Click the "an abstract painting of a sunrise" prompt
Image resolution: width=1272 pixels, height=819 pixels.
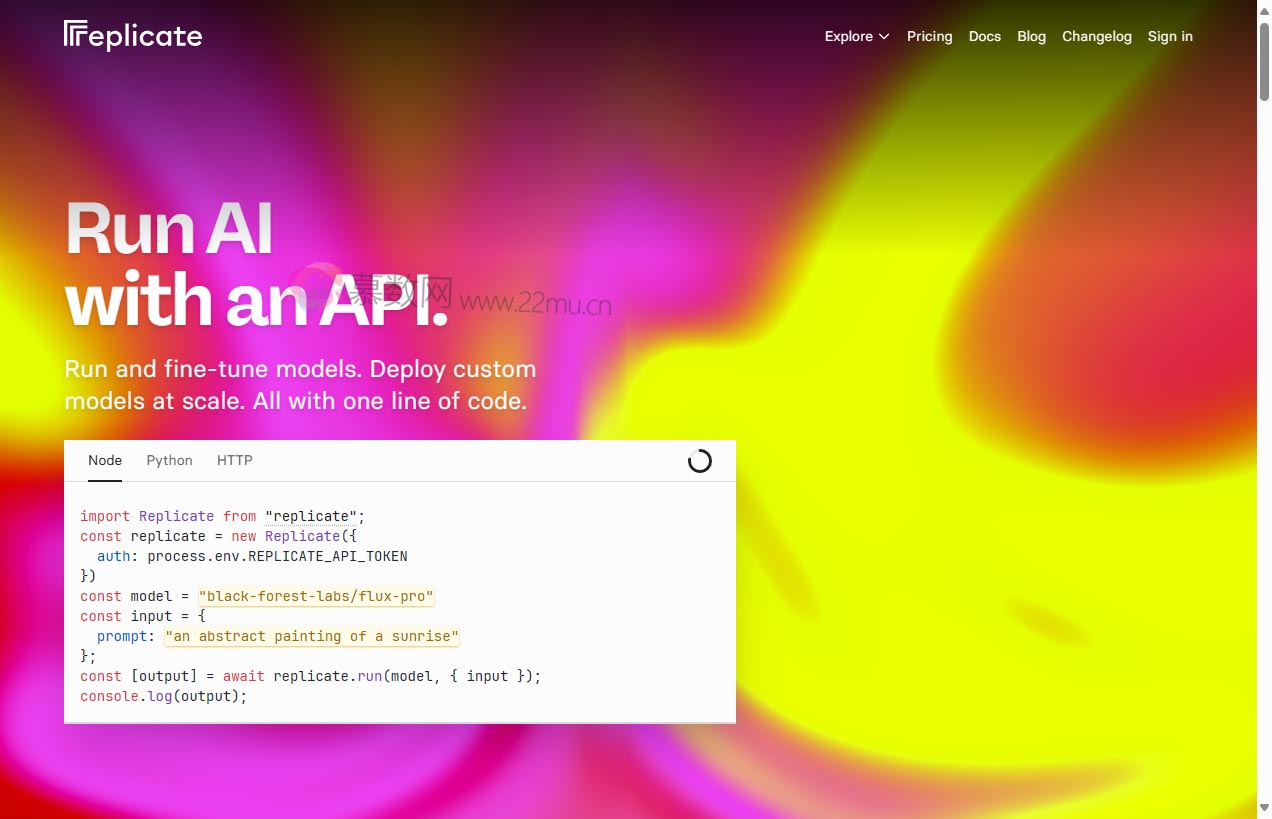[312, 637]
